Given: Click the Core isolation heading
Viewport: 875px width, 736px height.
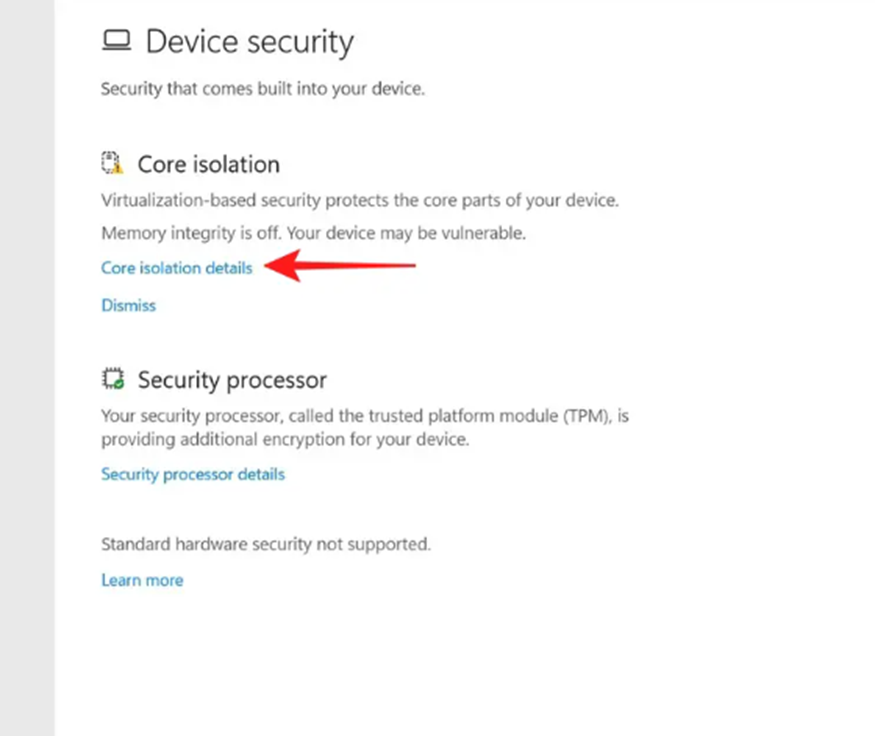Looking at the screenshot, I should (209, 165).
